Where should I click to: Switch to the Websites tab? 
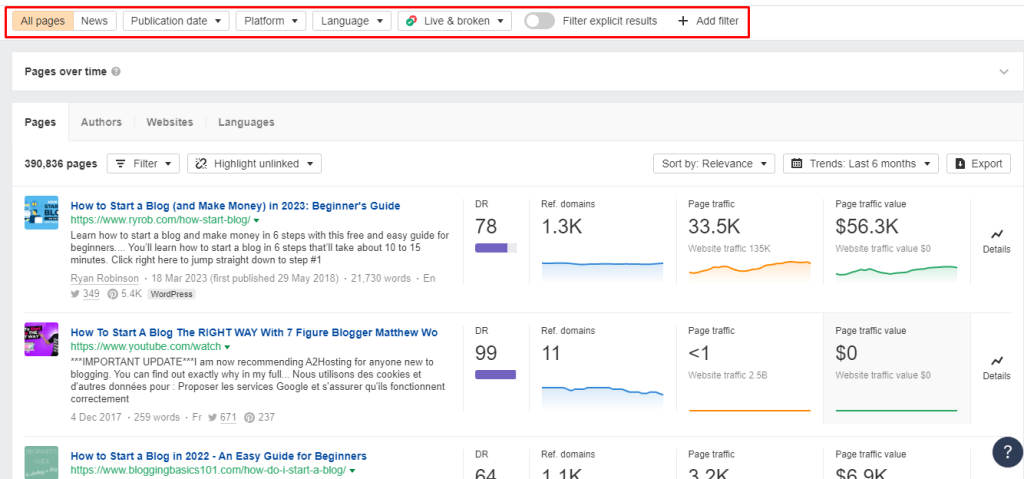click(170, 122)
